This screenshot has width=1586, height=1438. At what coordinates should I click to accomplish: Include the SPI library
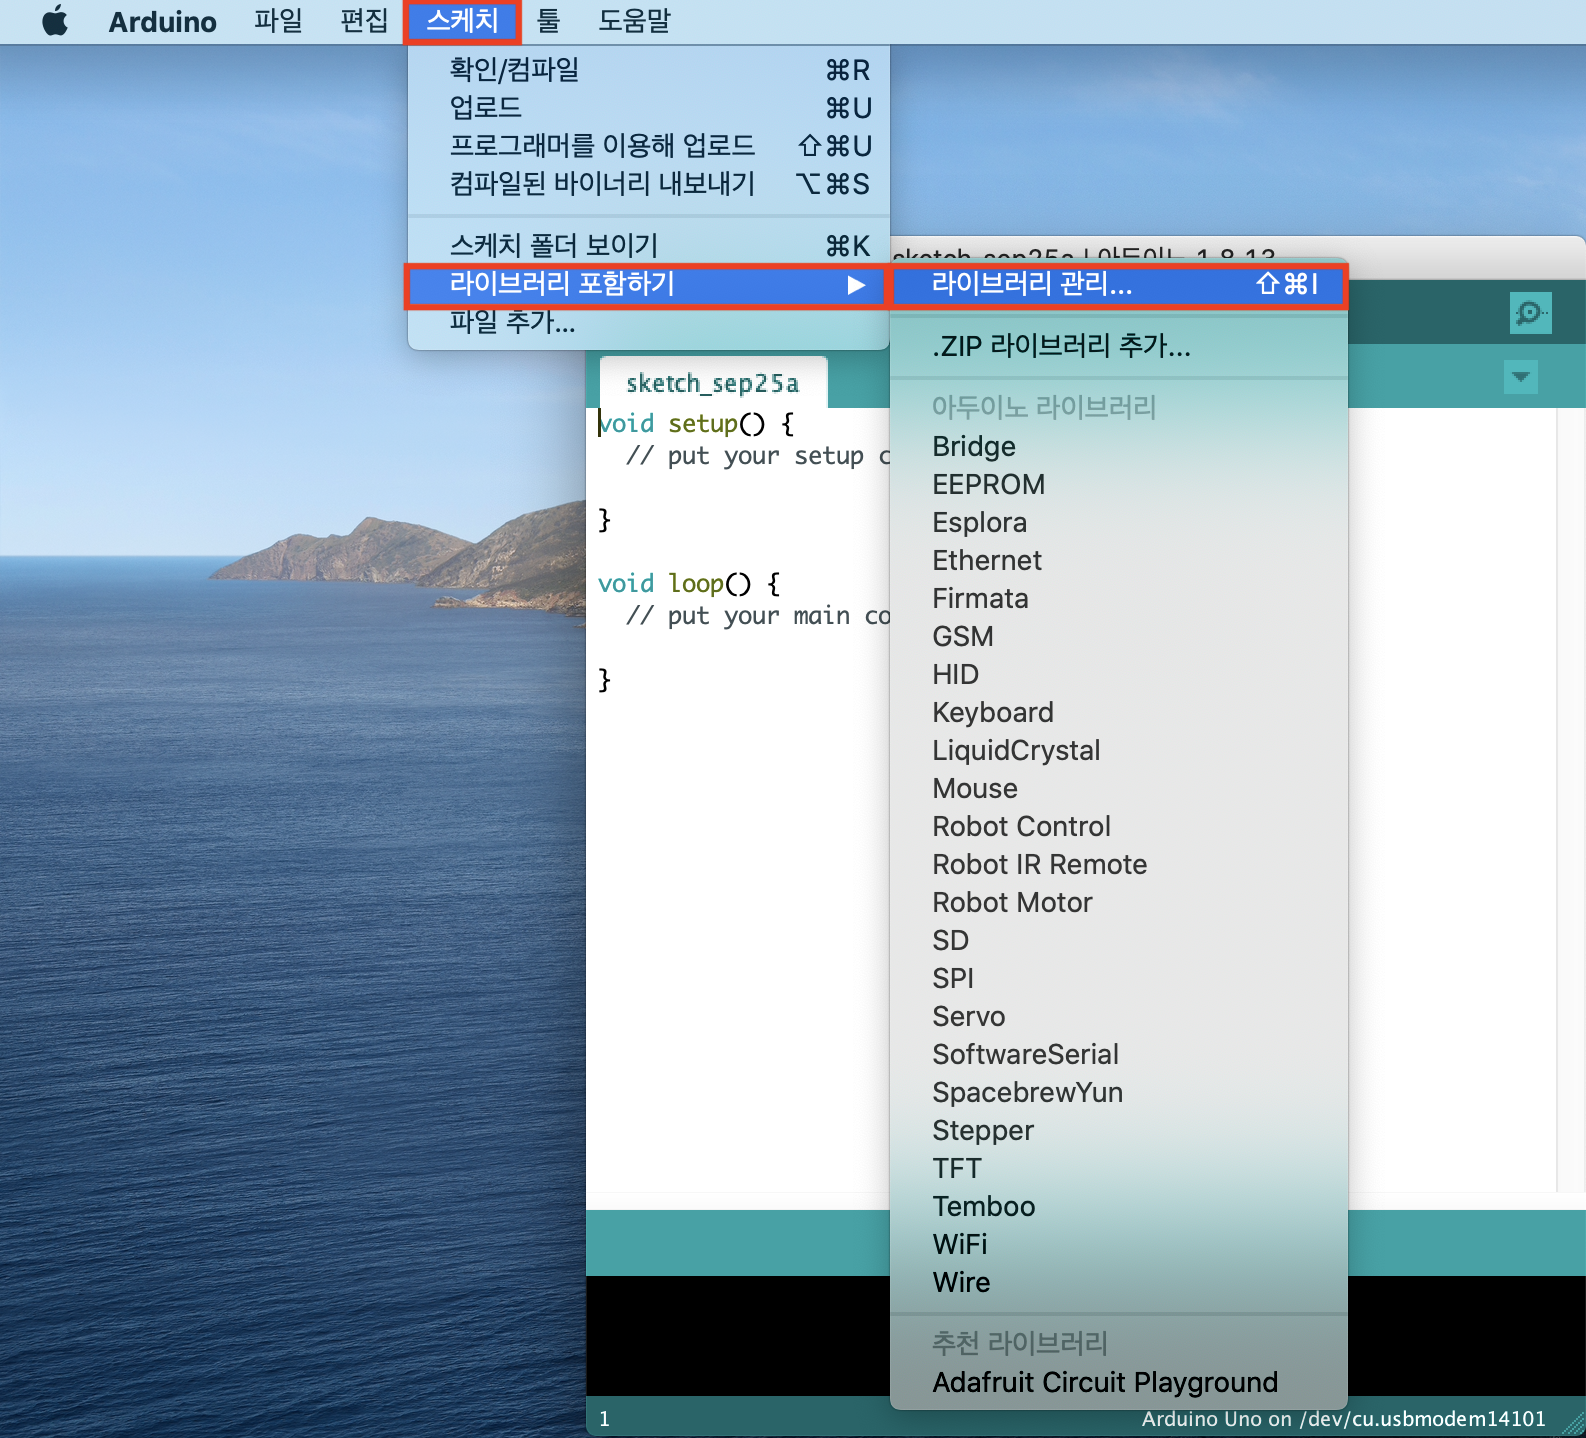coord(1119,979)
